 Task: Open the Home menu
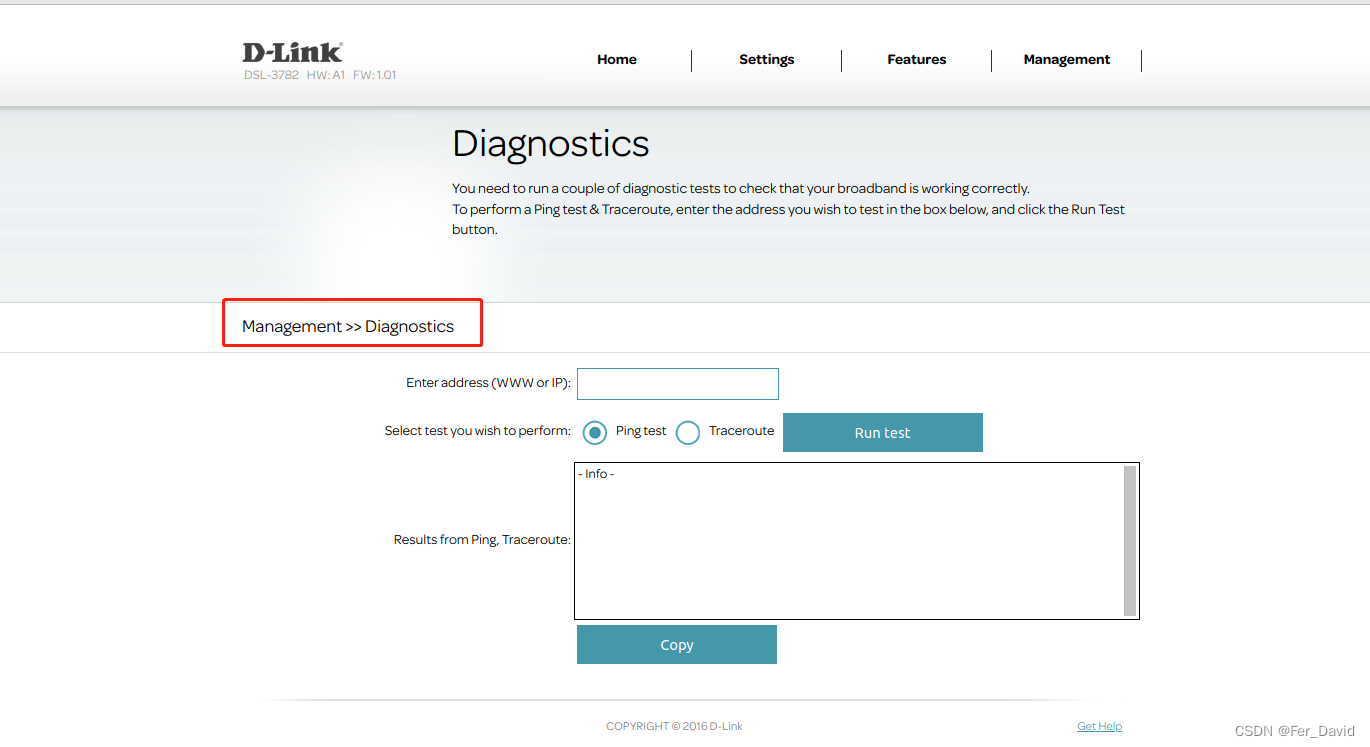click(617, 60)
